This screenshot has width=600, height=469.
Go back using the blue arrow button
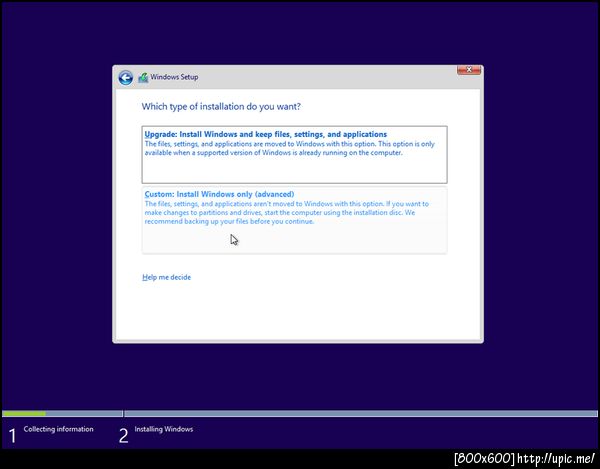(126, 78)
